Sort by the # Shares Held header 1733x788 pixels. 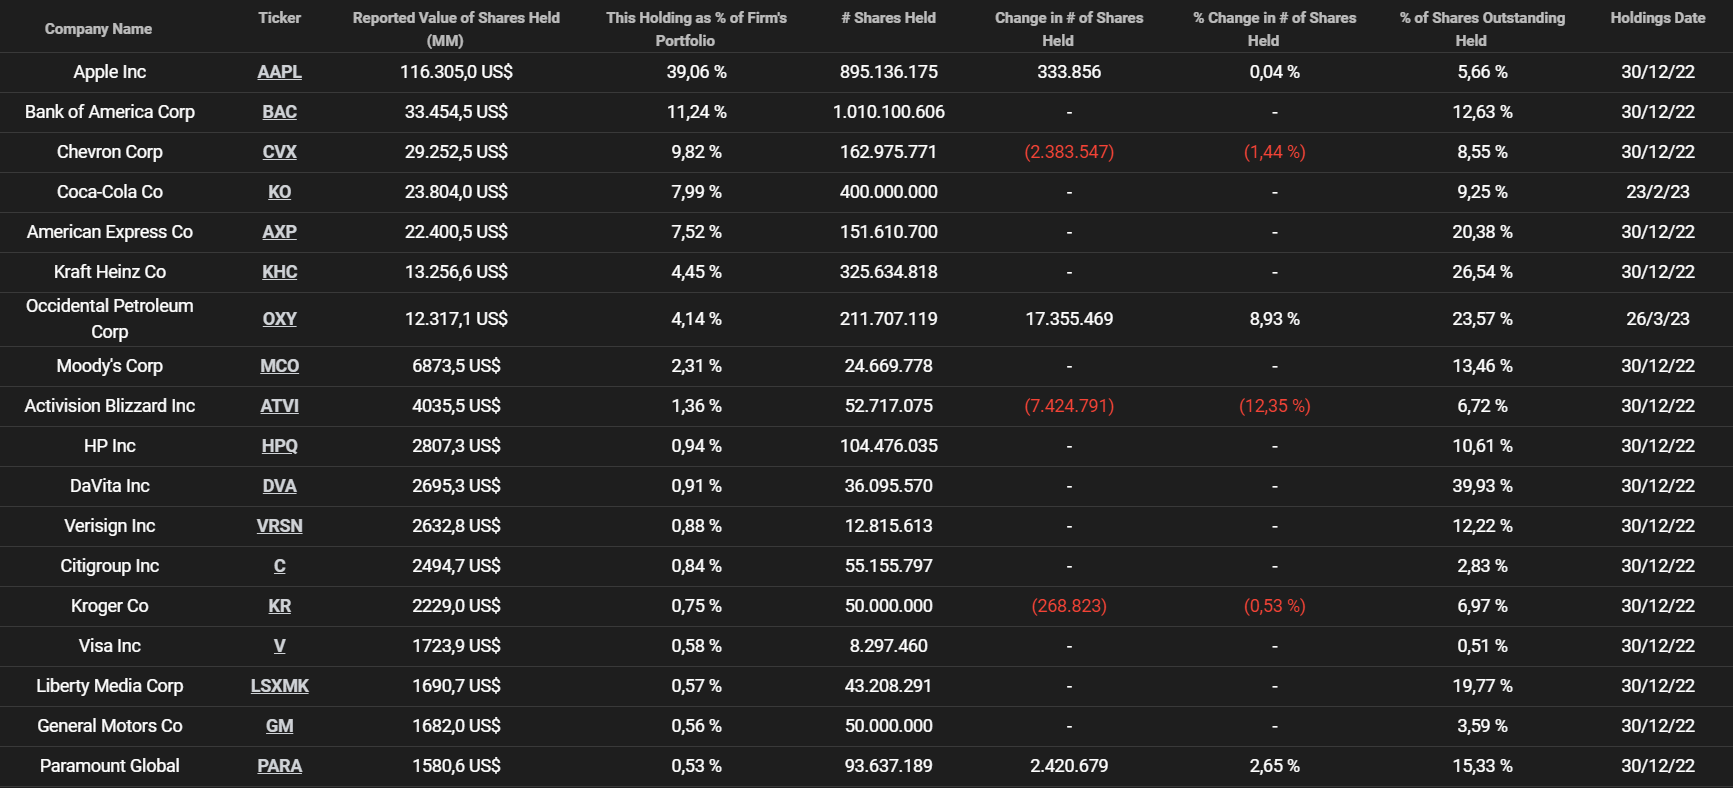pos(888,18)
